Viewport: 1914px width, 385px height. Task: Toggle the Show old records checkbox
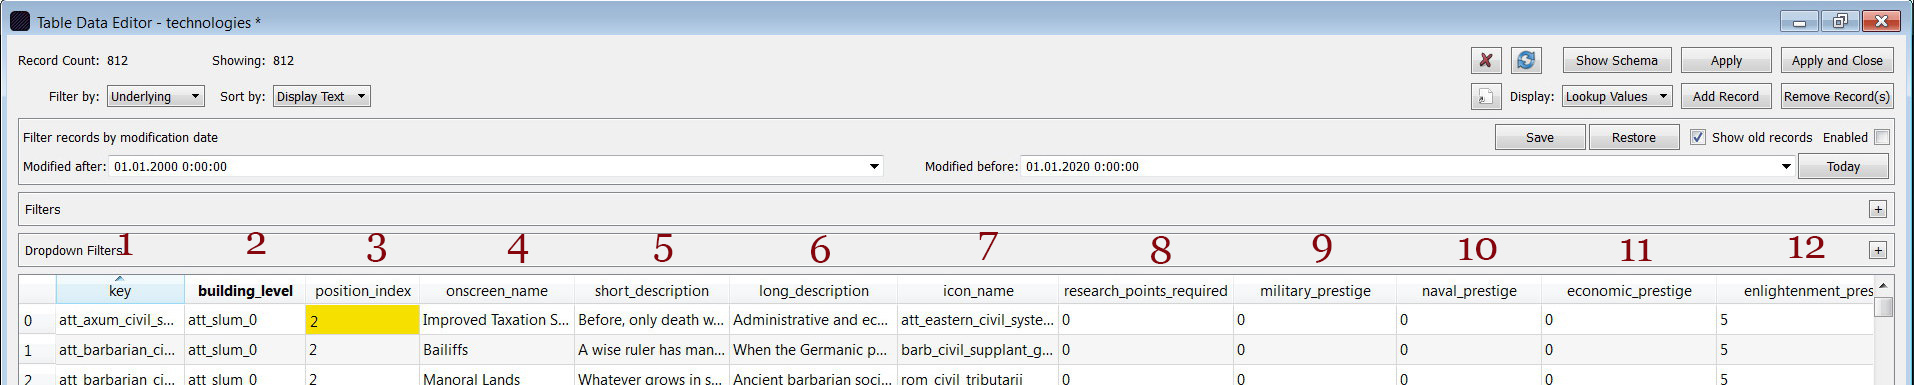(1698, 137)
